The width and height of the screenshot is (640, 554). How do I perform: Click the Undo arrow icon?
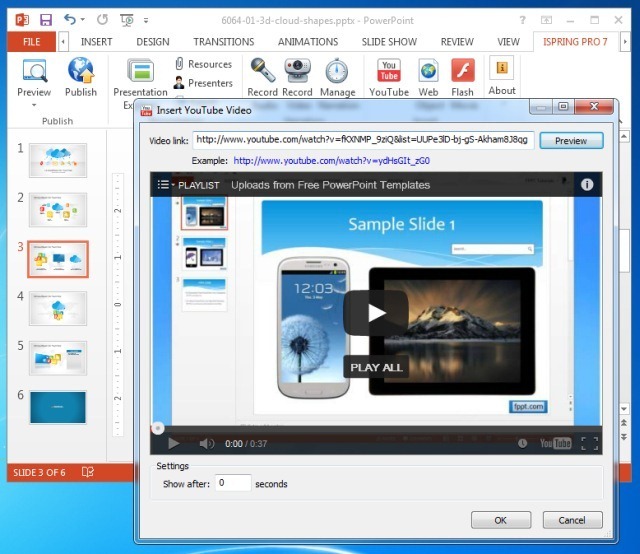tap(70, 19)
